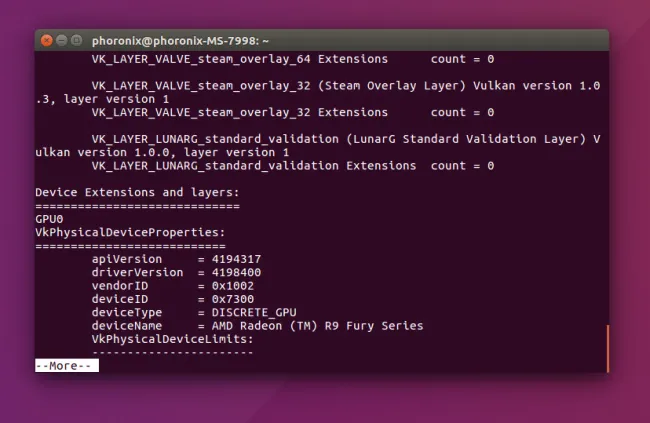This screenshot has height=423, width=650.
Task: Click the deviceName AMD Radeon R9 Fury Series
Action: [318, 326]
